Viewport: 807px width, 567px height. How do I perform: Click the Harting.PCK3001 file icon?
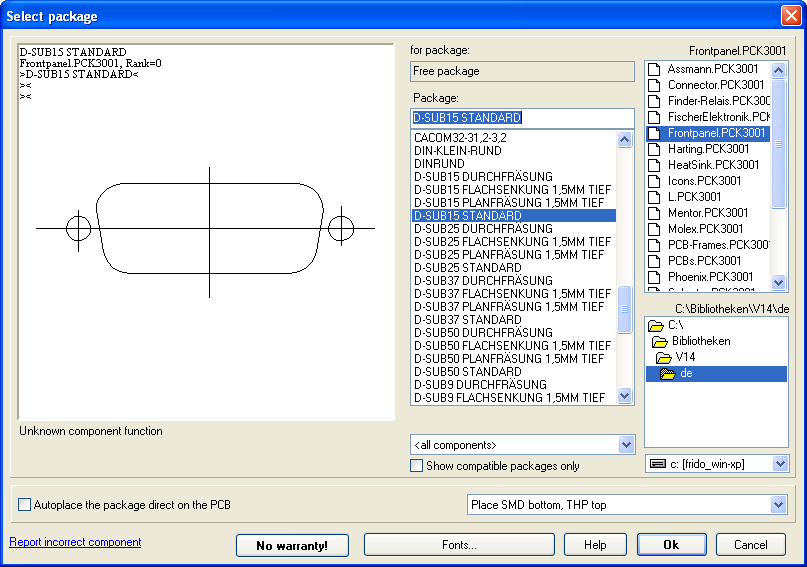click(x=655, y=149)
